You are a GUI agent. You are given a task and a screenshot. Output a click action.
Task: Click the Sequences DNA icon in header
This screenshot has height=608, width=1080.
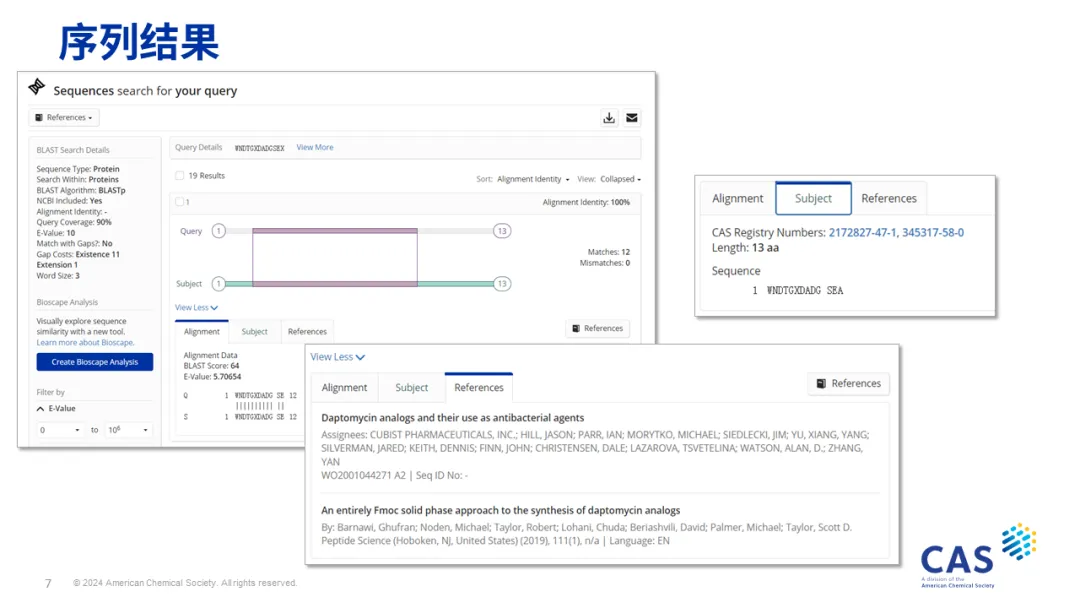tap(37, 87)
